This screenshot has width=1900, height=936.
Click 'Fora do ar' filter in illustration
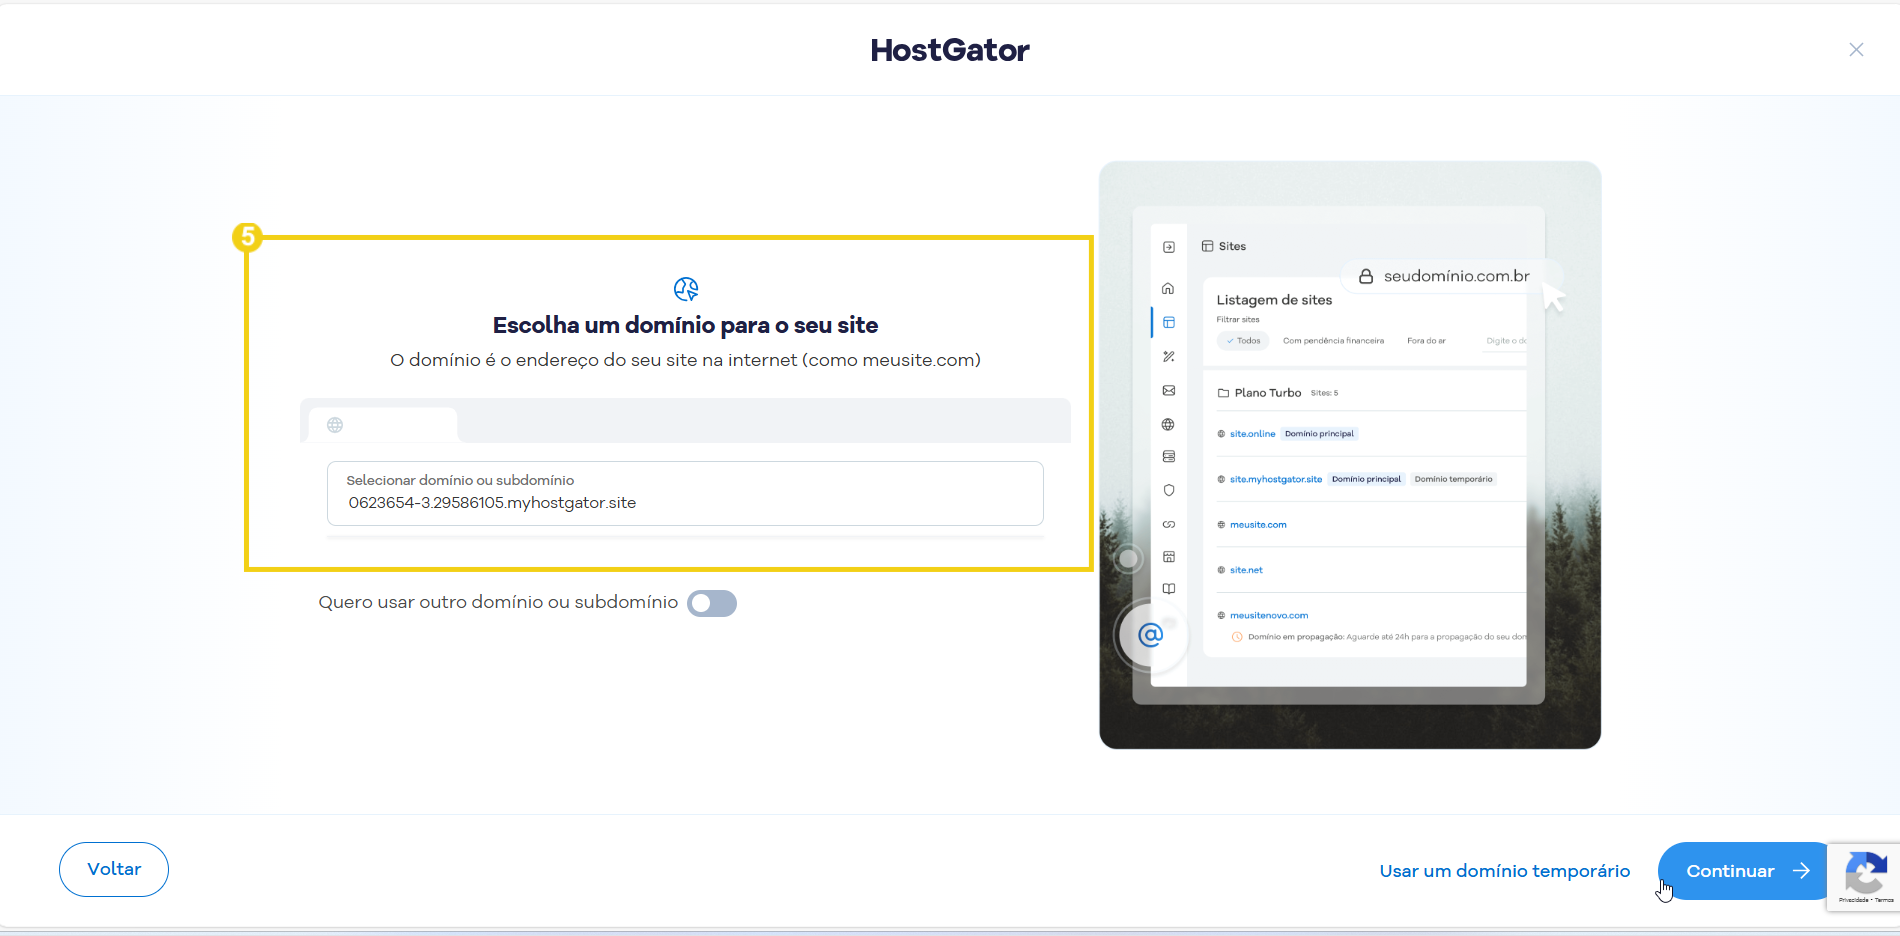click(1426, 341)
